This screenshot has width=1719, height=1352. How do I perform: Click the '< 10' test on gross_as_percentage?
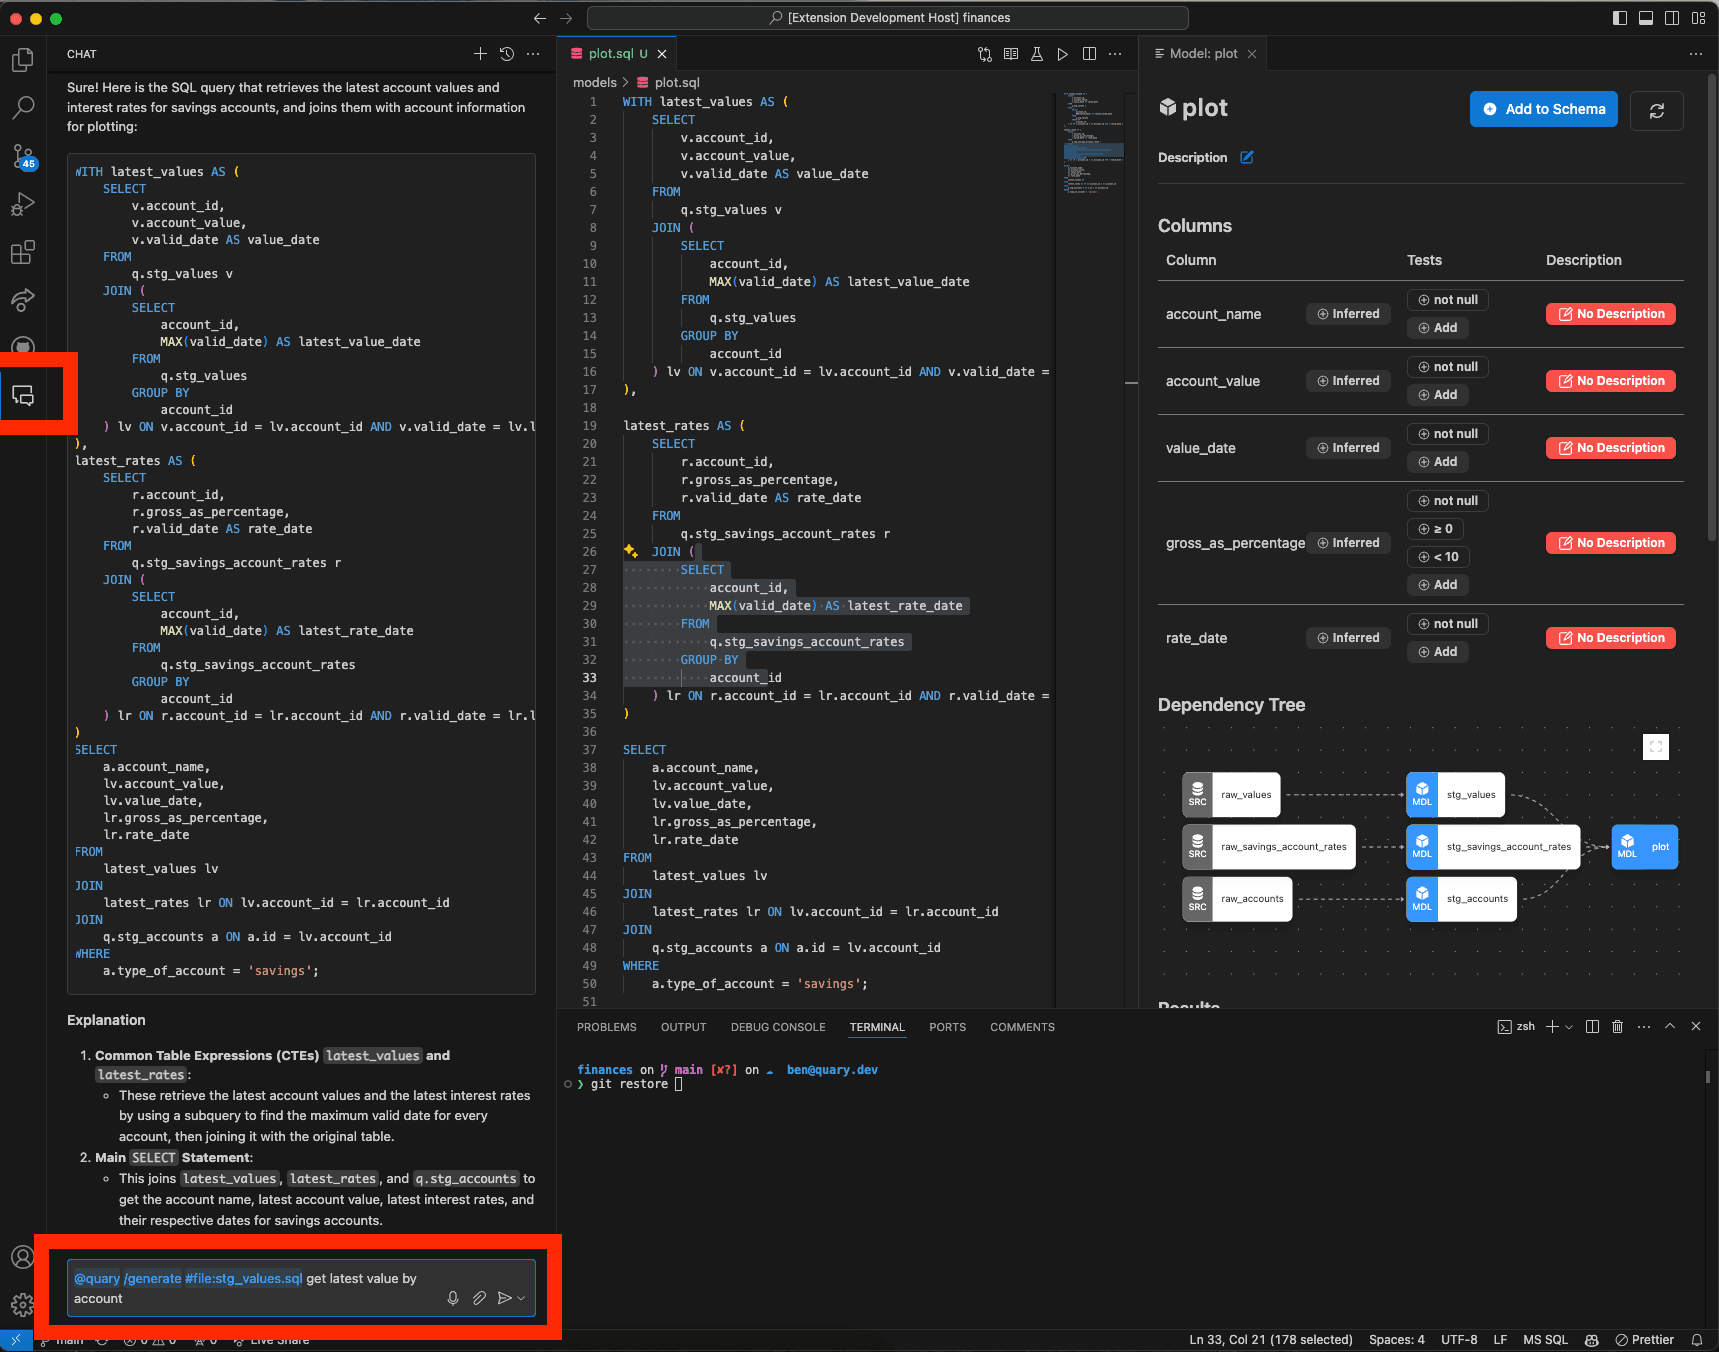click(1438, 557)
